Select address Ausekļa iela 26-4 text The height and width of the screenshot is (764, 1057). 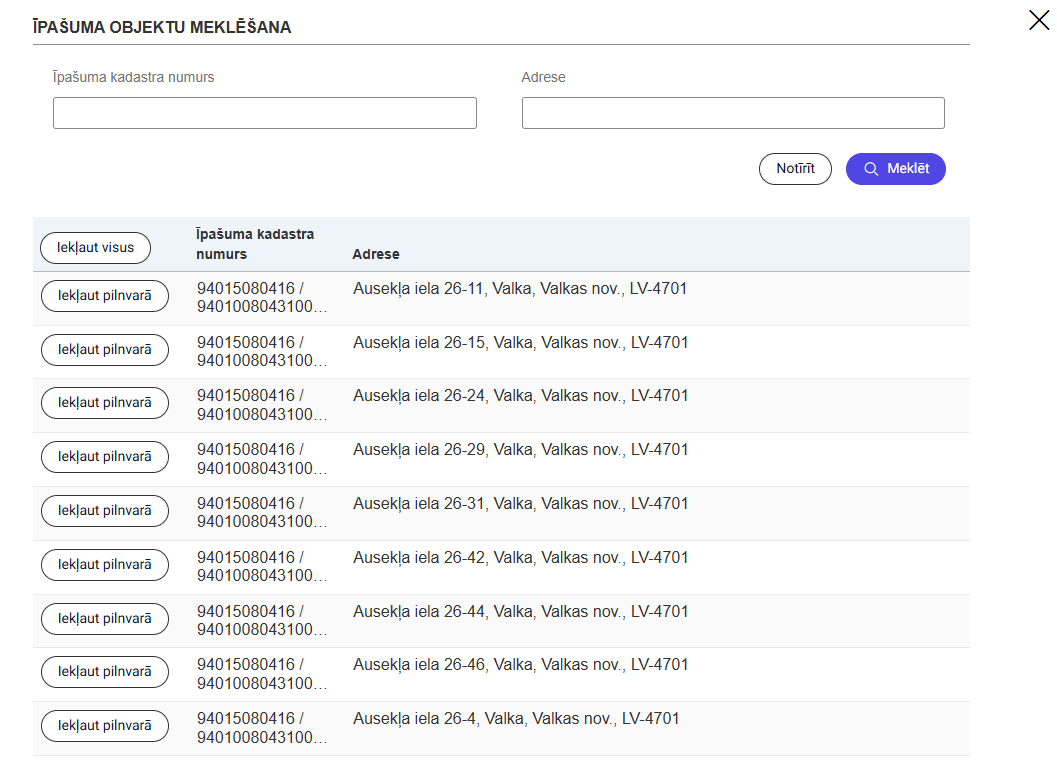coord(516,718)
